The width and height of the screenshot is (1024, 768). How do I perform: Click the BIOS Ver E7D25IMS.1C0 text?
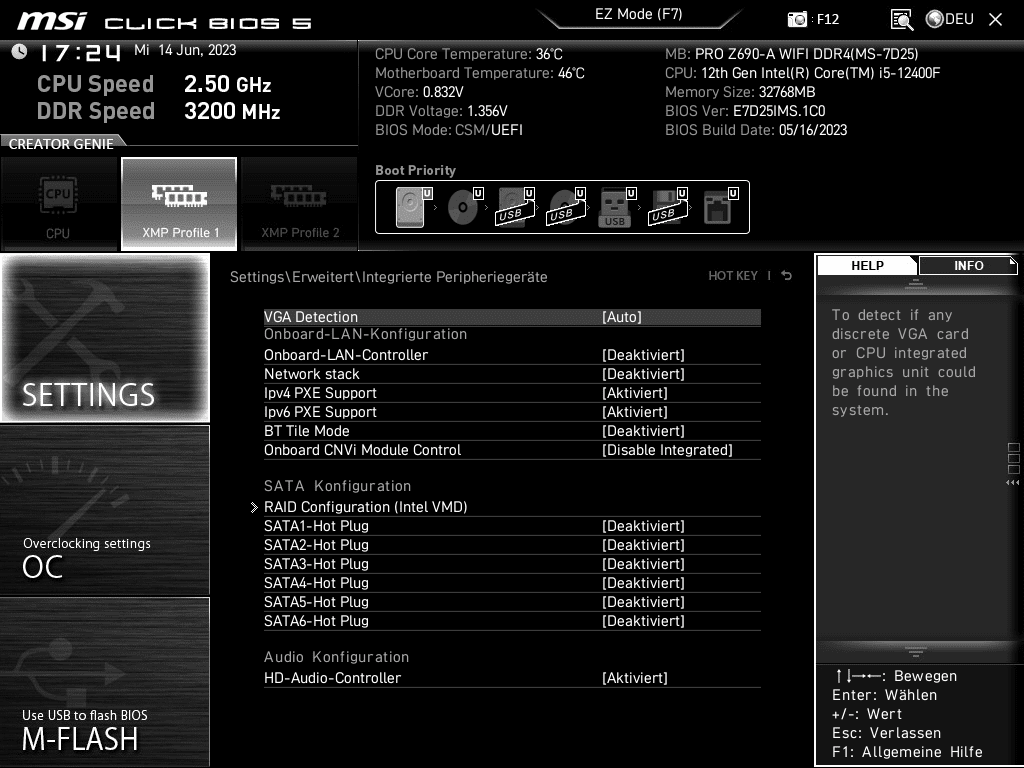tap(745, 110)
